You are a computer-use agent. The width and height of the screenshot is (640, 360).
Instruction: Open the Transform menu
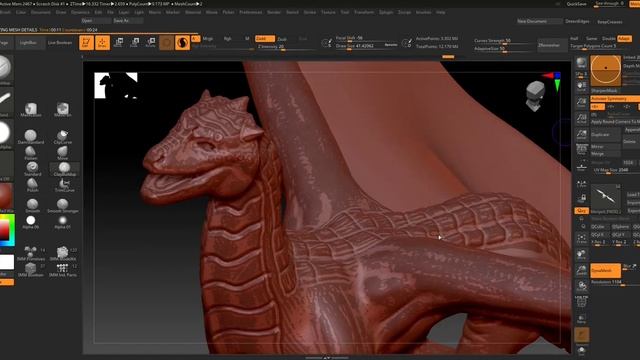(x=364, y=12)
